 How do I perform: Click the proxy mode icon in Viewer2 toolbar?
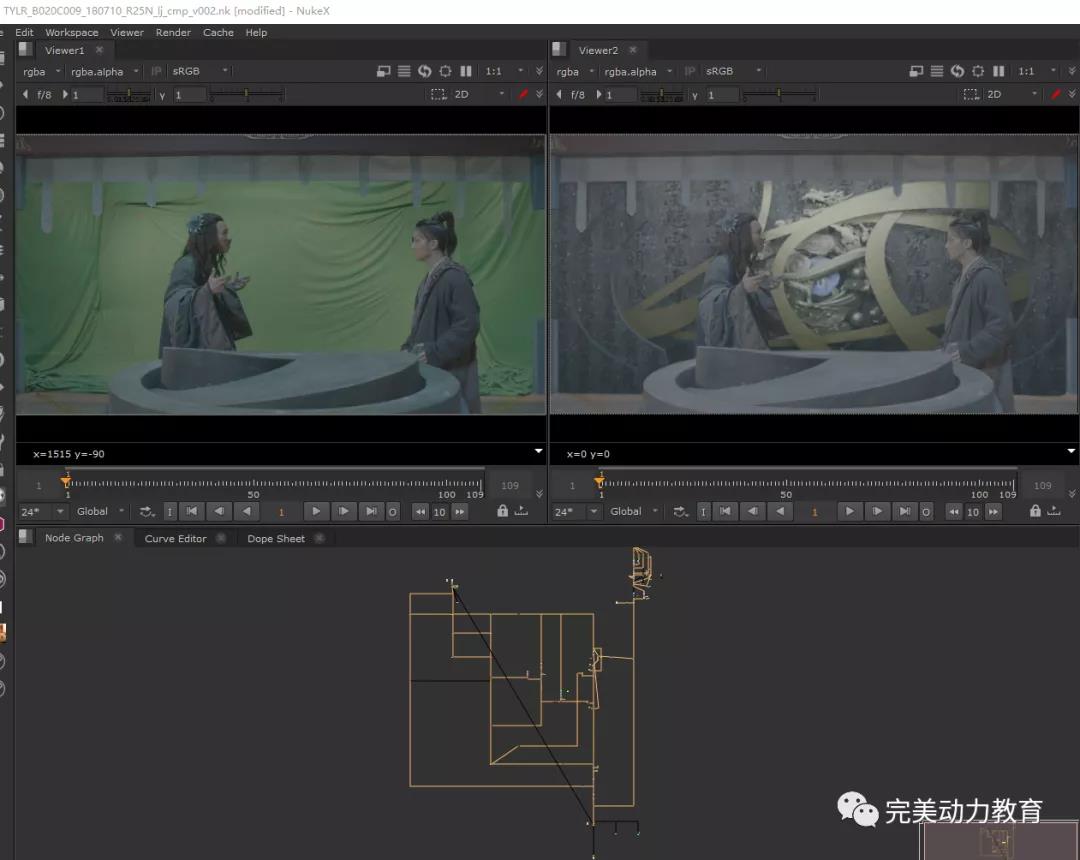916,71
